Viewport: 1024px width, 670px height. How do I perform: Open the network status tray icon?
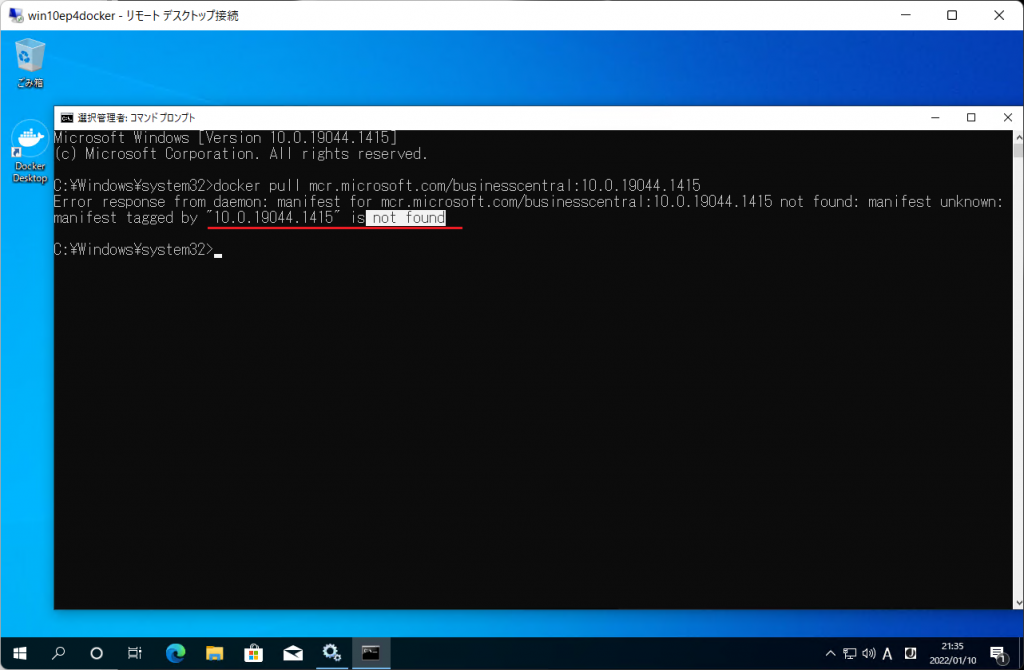pyautogui.click(x=850, y=653)
